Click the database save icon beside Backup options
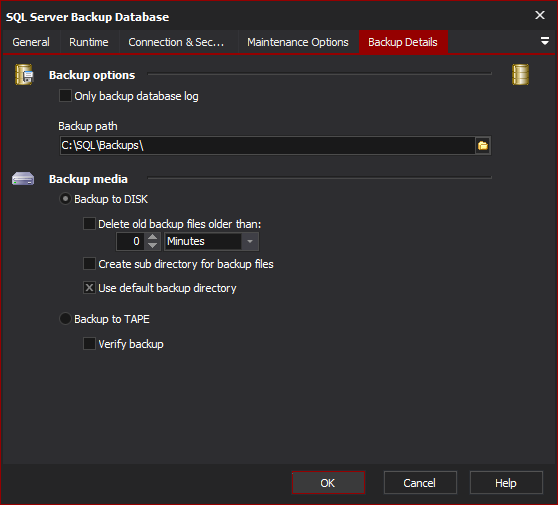Viewport: 558px width, 505px height. click(x=24, y=74)
